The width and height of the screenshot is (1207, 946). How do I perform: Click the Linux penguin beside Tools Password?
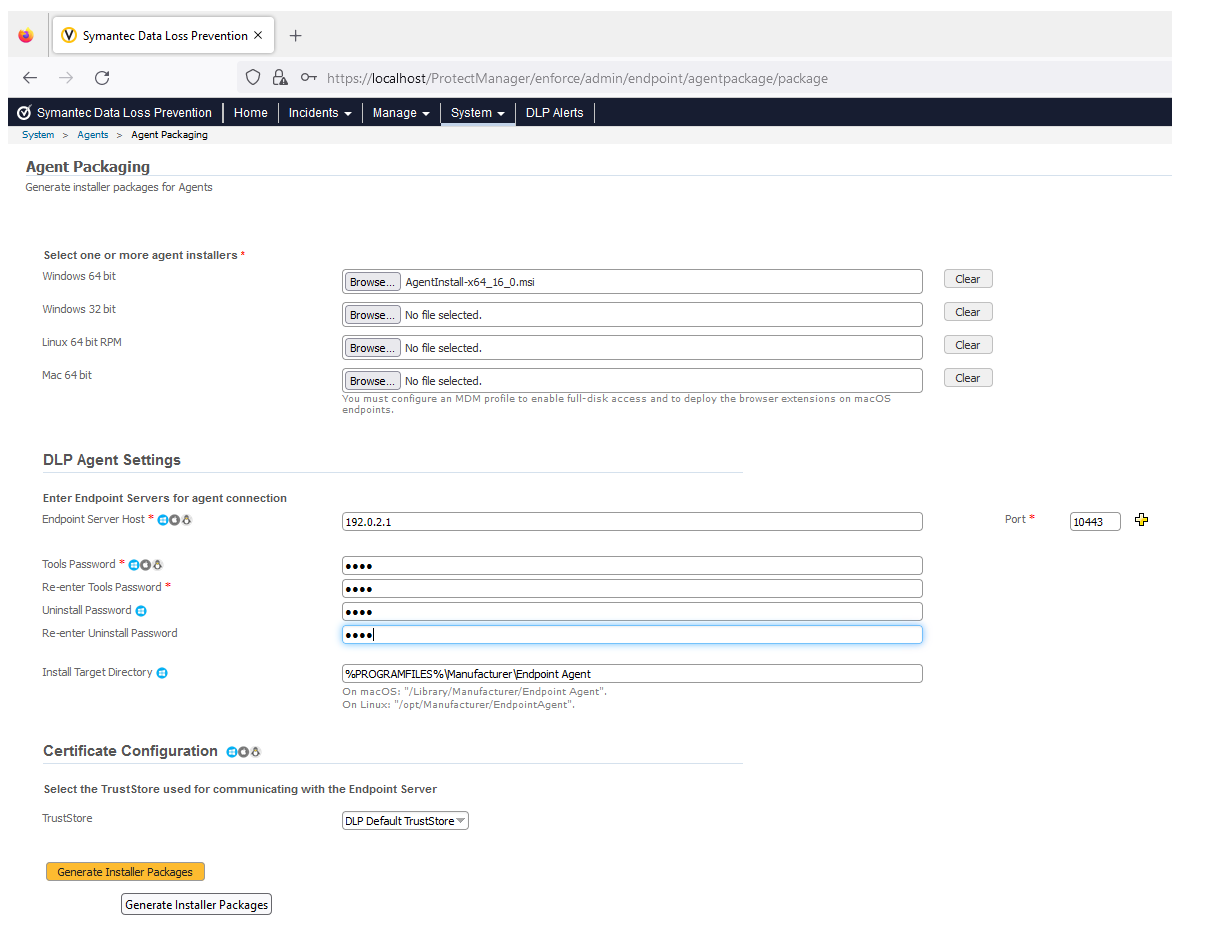coord(157,565)
